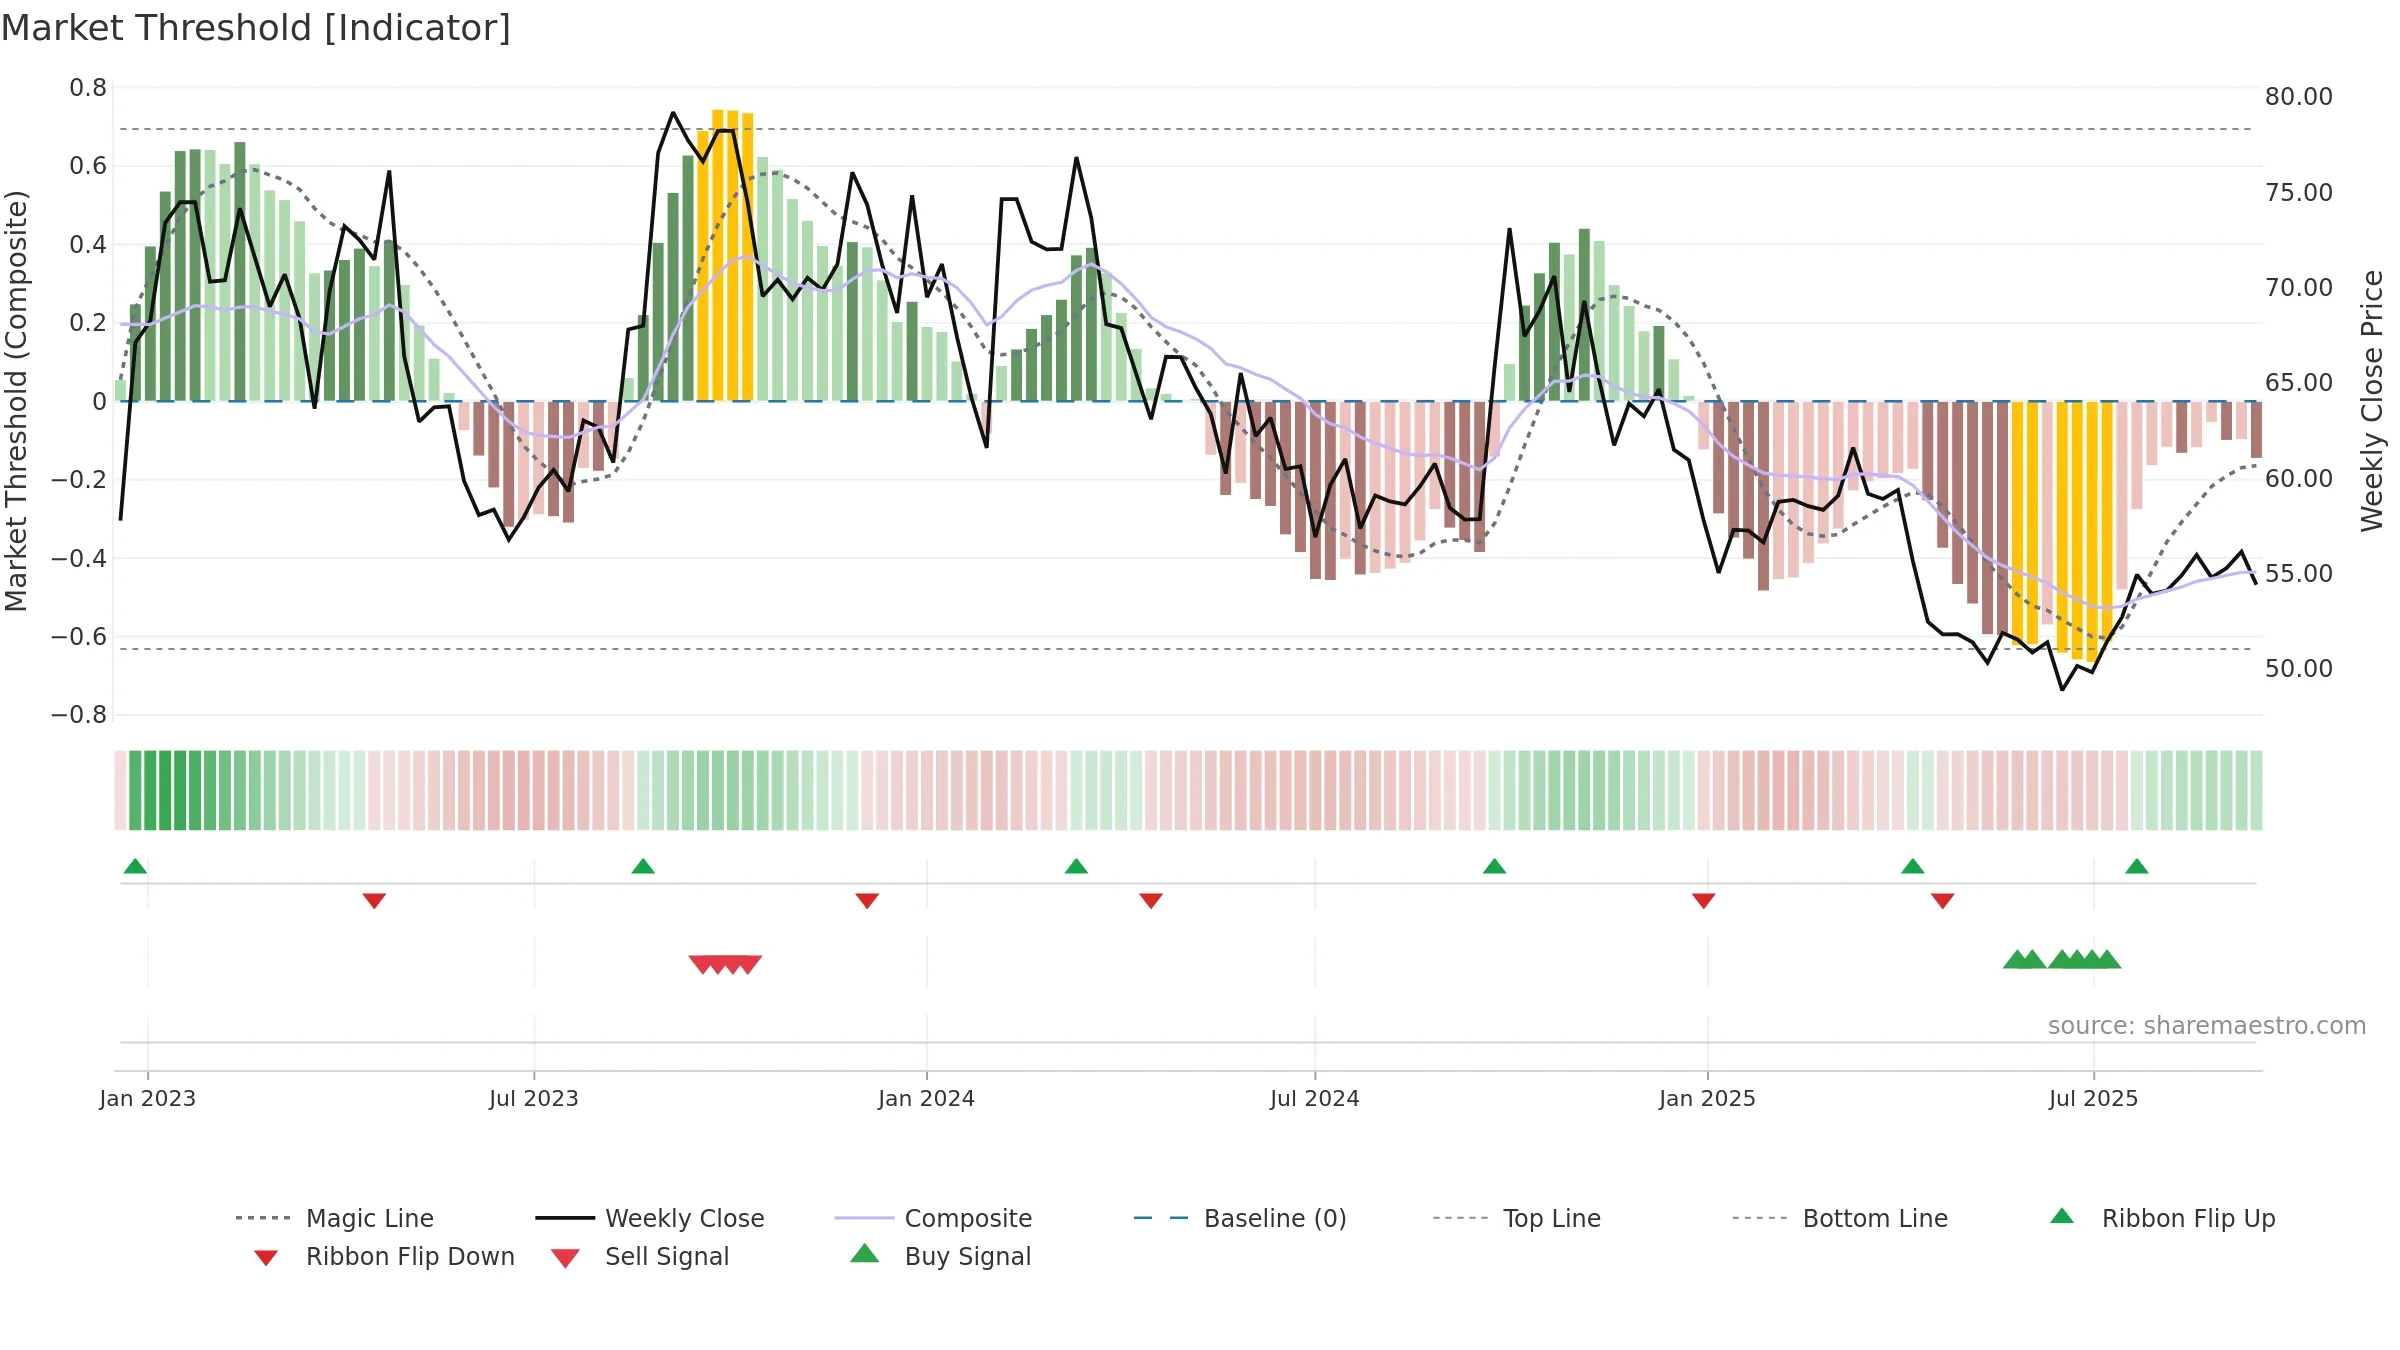Toggle the Ribbon Flip Down legend entry
Viewport: 2400px width, 1350px height.
(384, 1256)
